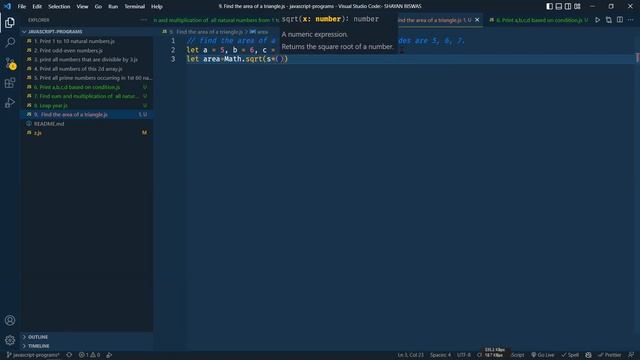
Task: Open the Manage gear icon
Action: coord(10,340)
